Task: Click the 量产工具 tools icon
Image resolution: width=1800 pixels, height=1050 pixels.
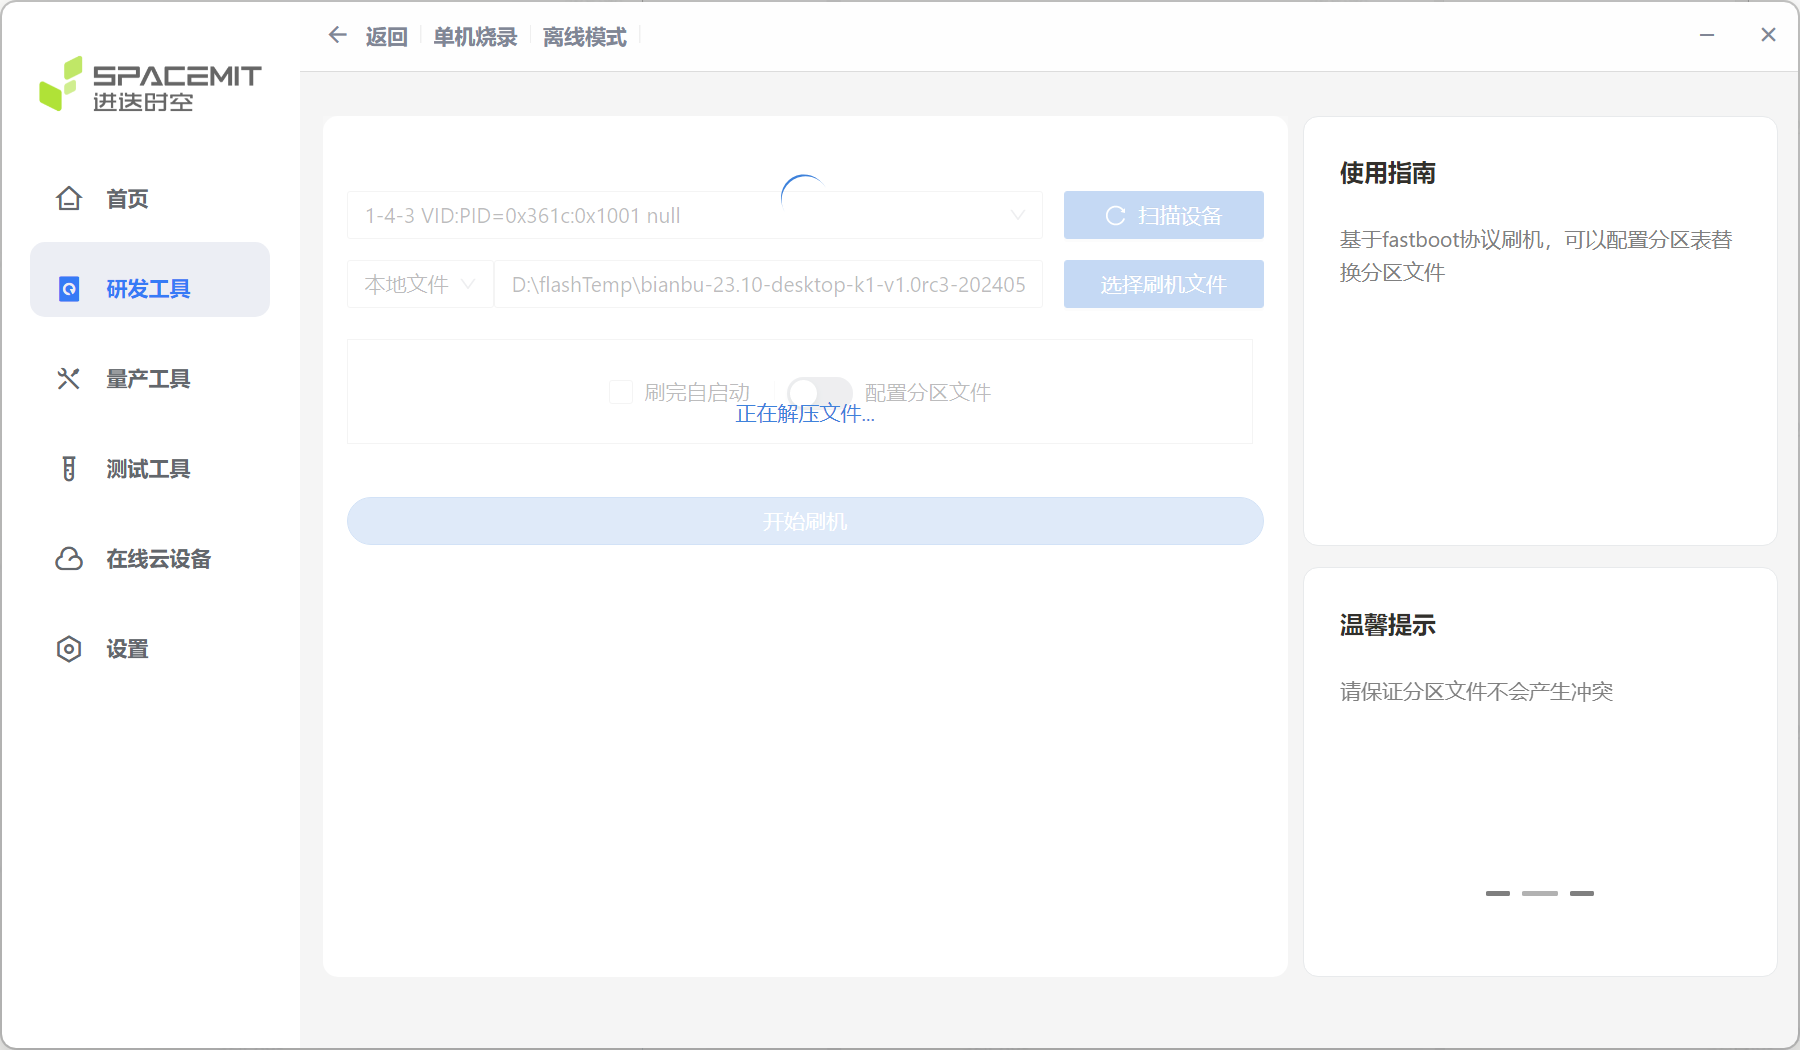Action: 68,378
